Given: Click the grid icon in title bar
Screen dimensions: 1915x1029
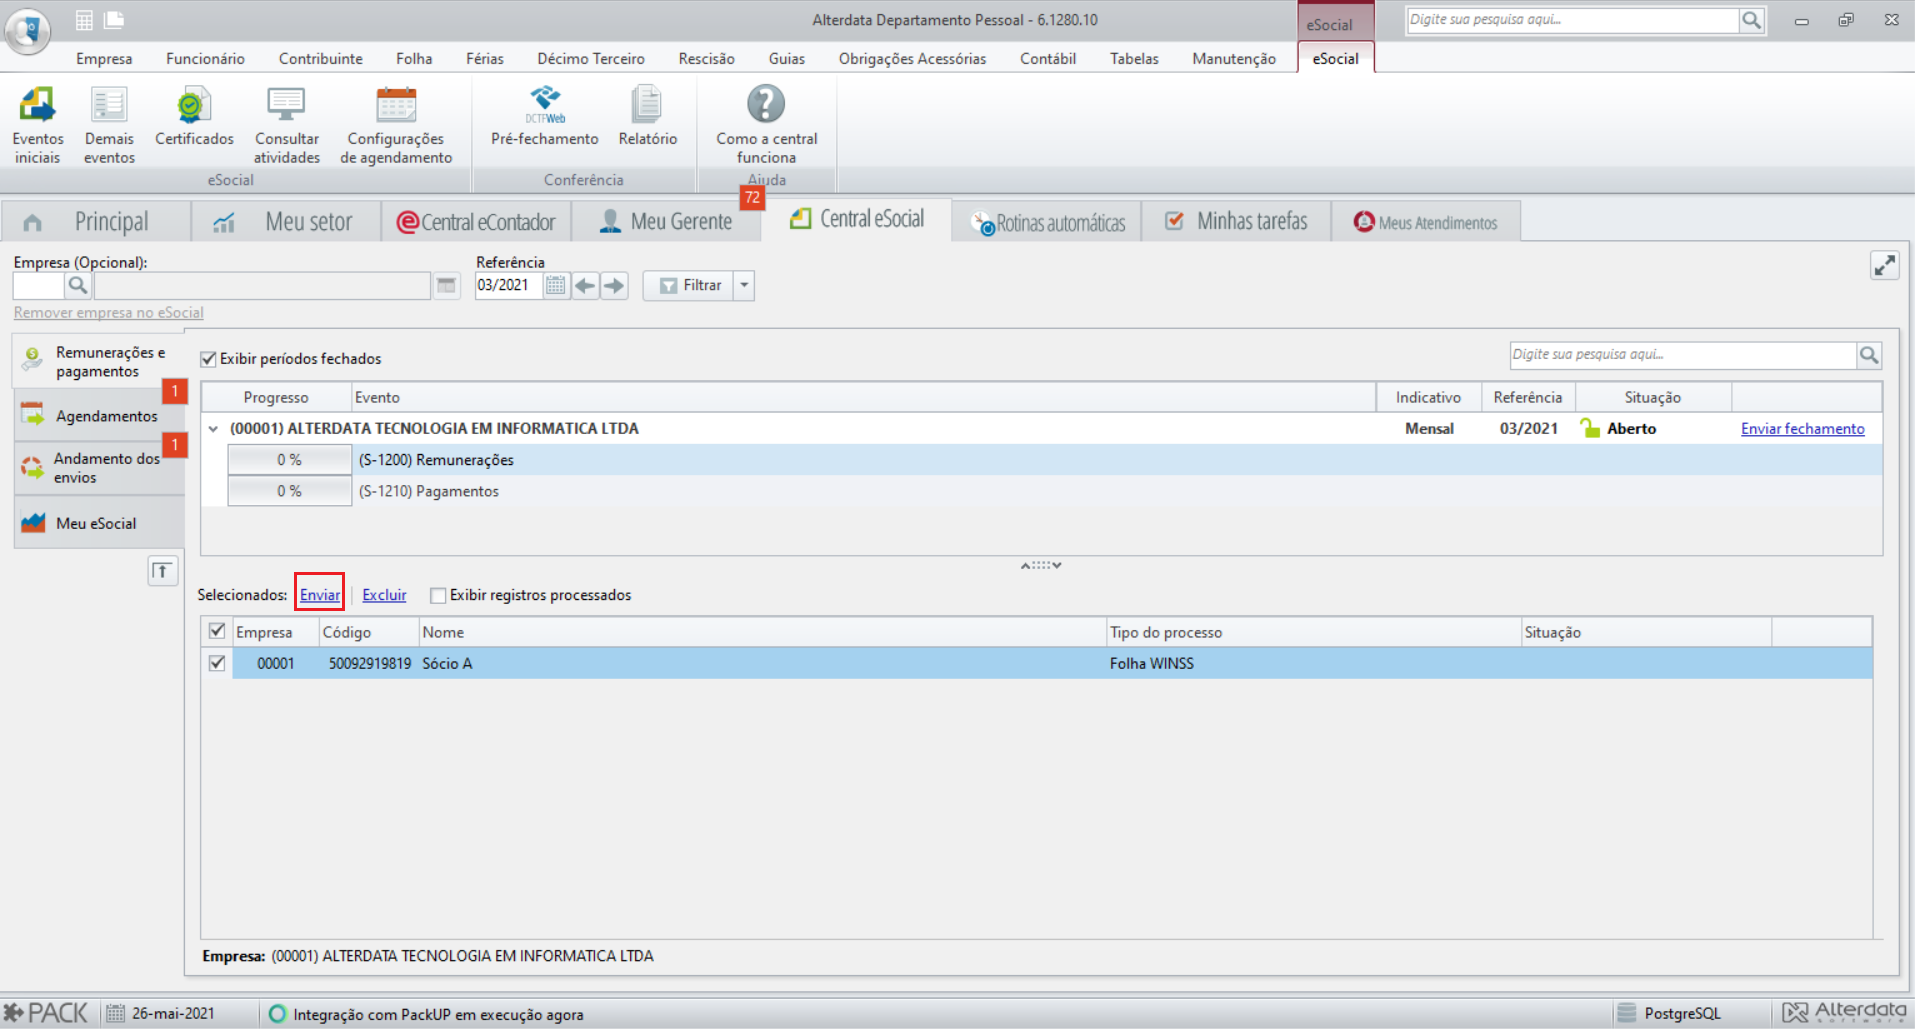Looking at the screenshot, I should coord(85,20).
